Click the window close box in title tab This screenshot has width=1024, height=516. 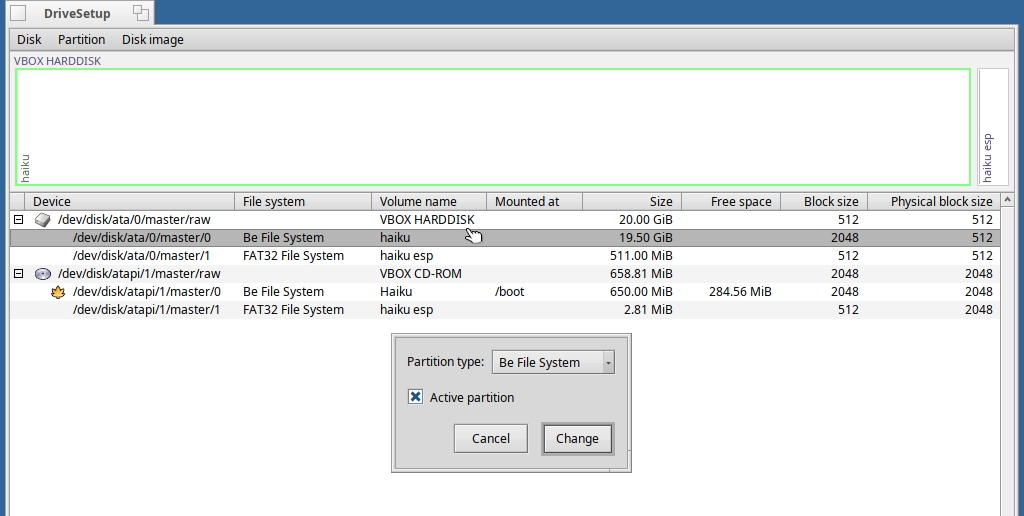coord(18,13)
